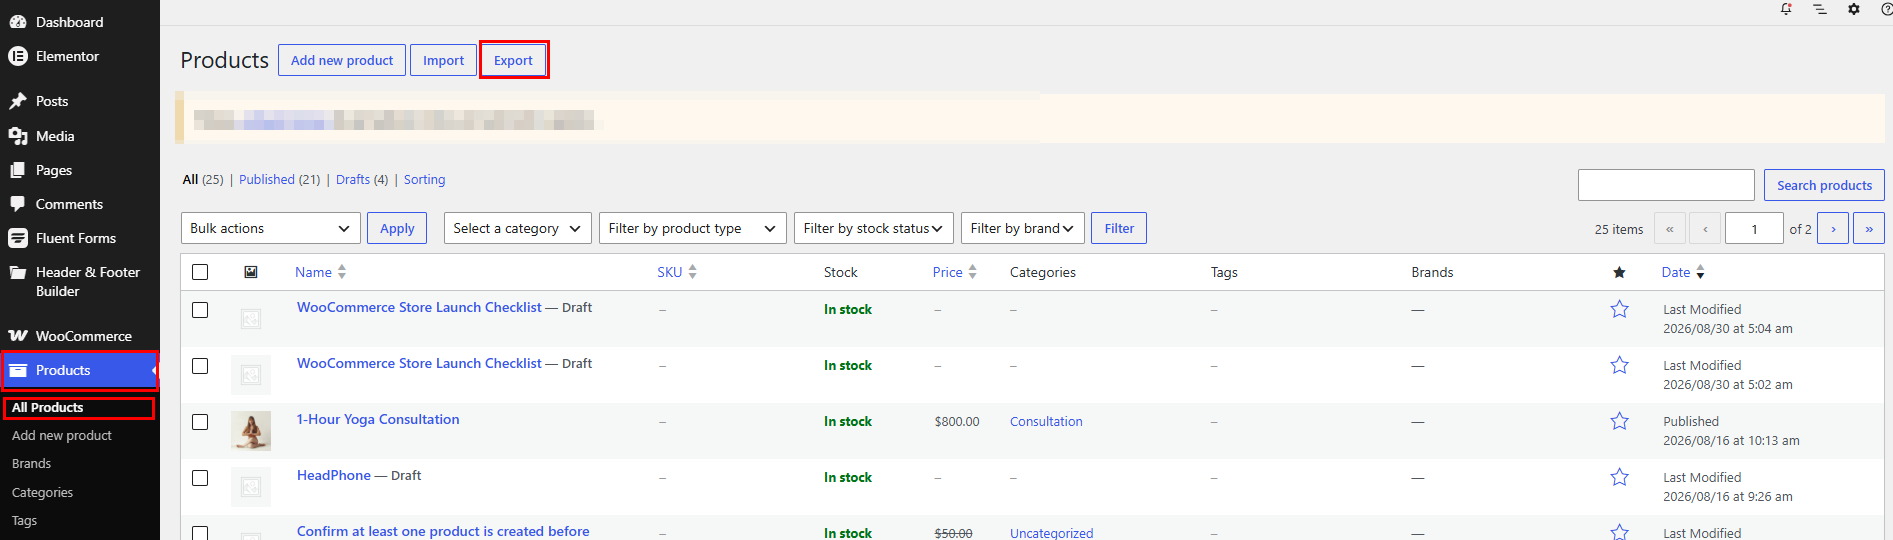Toggle featured star for first Launch Checklist draft
The image size is (1893, 540).
[x=1619, y=310]
